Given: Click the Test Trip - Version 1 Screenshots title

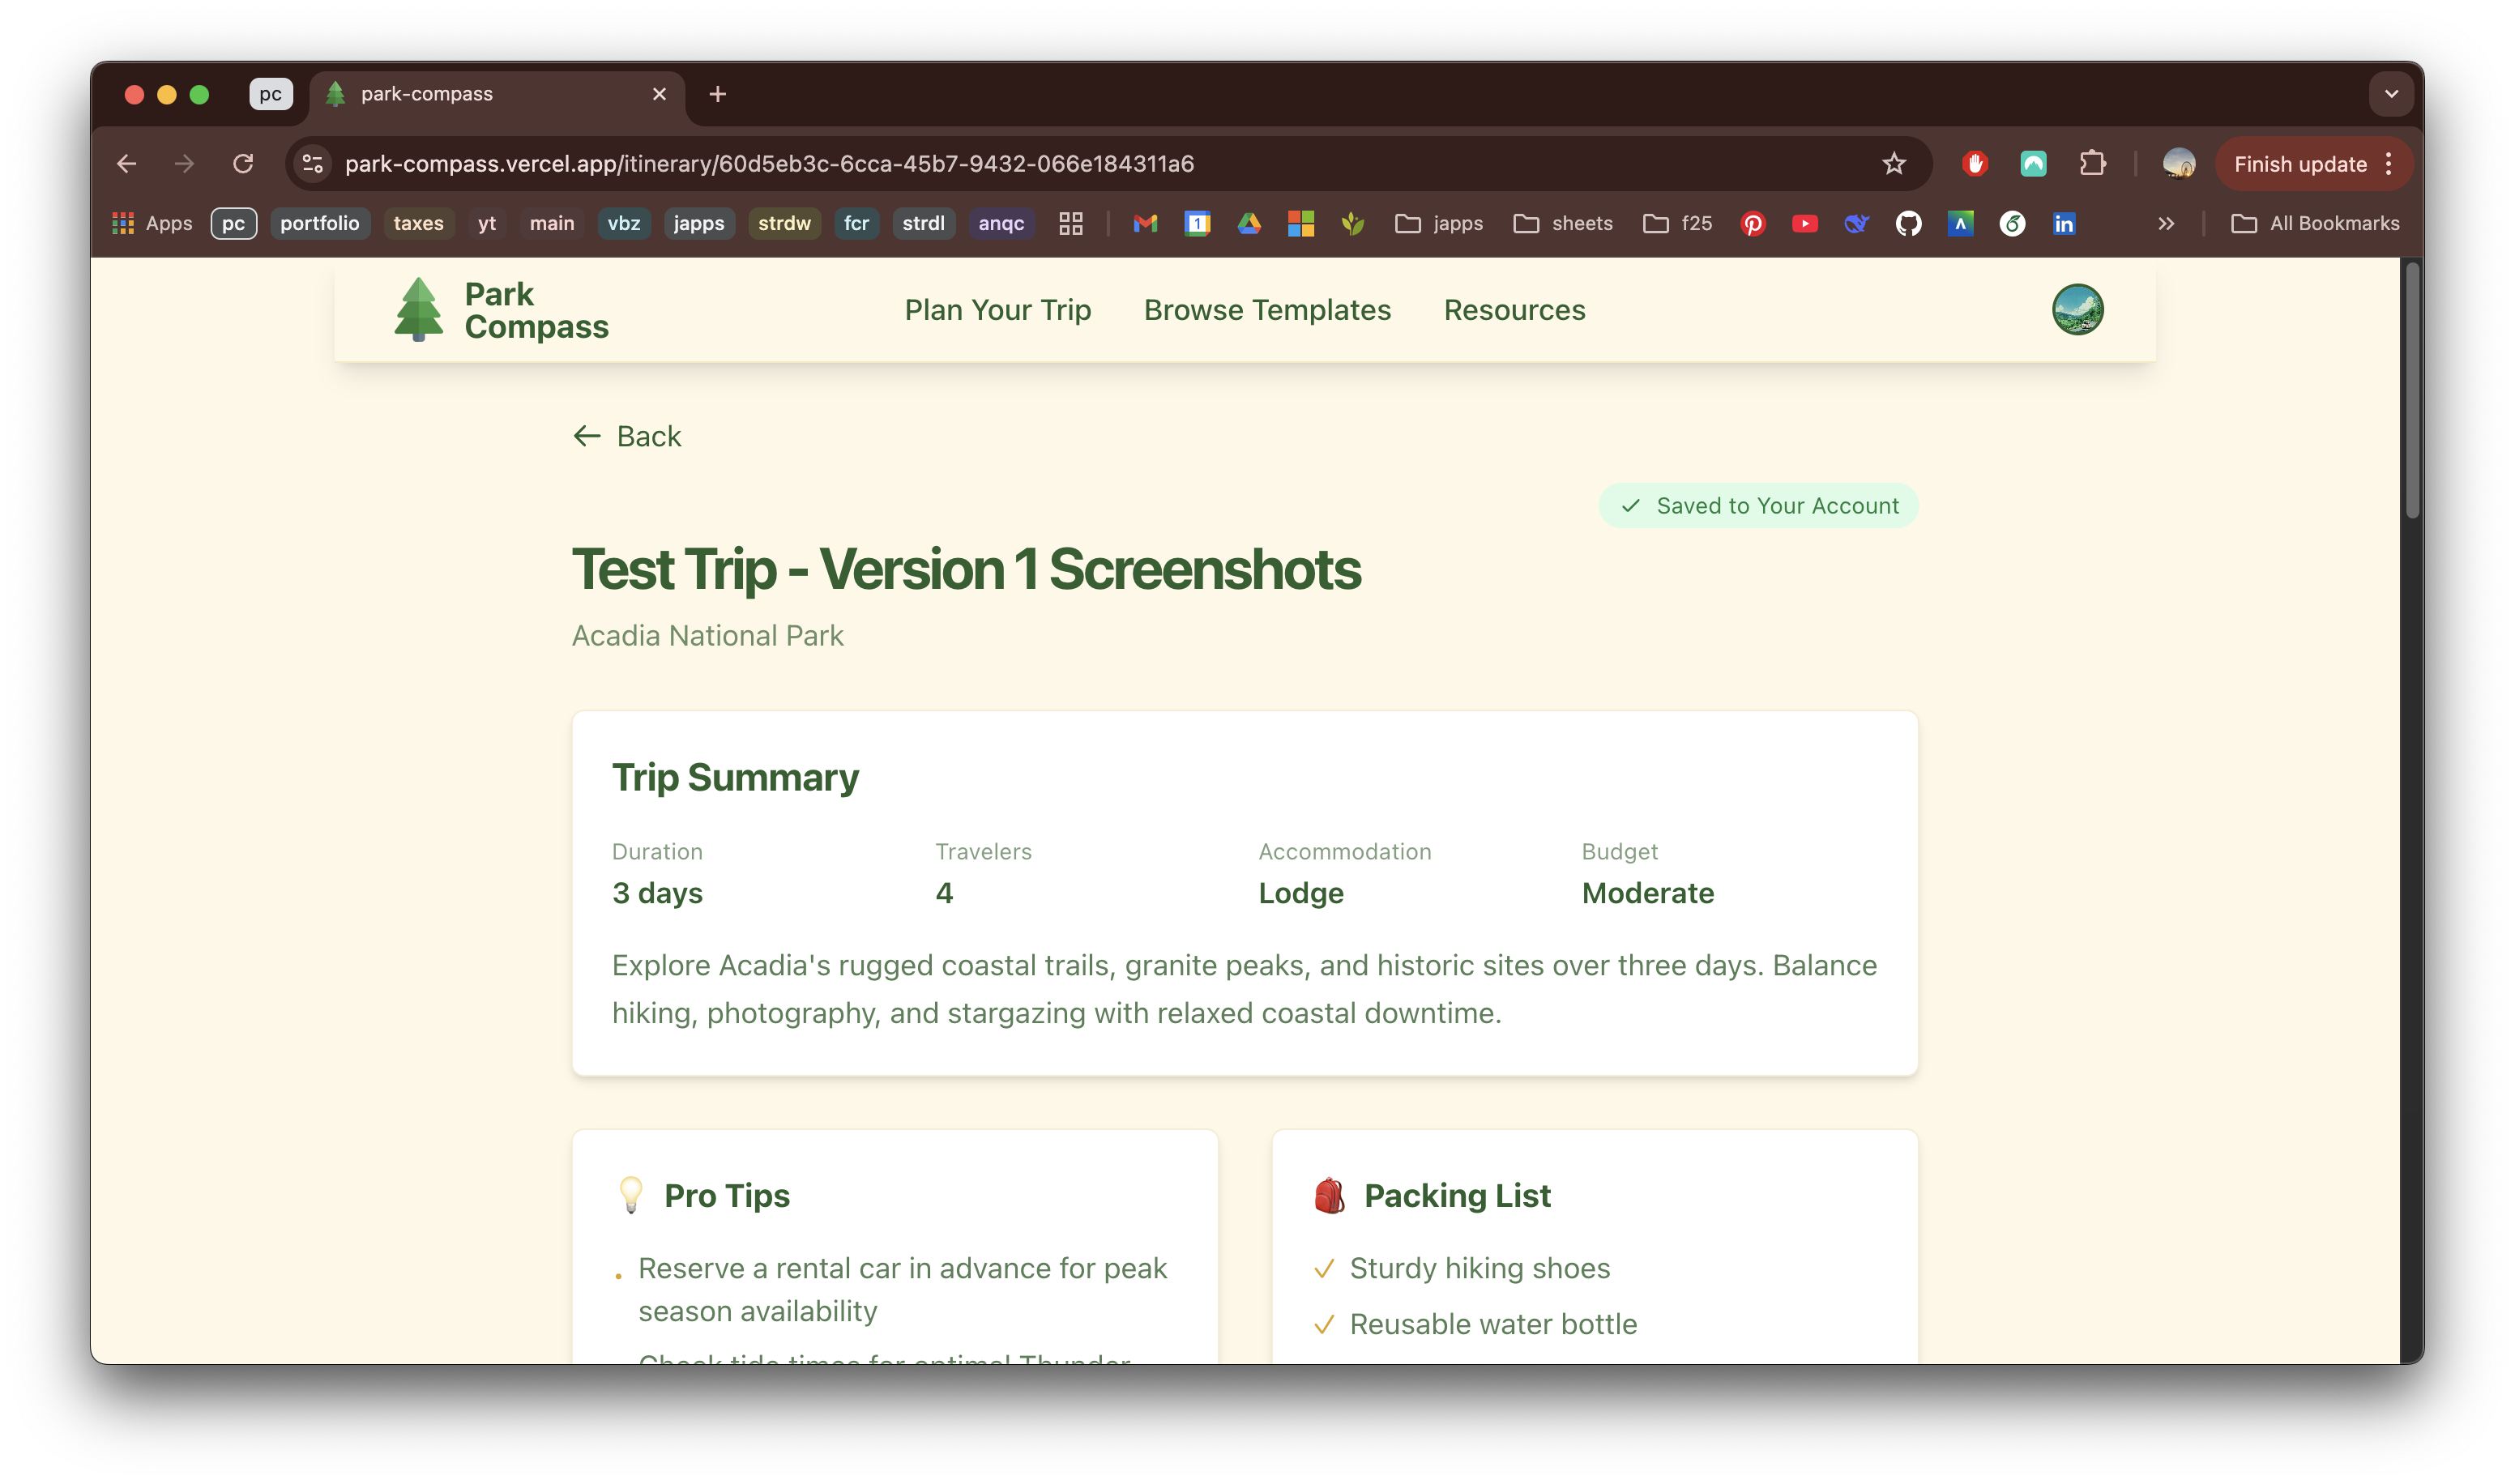Looking at the screenshot, I should 966,570.
